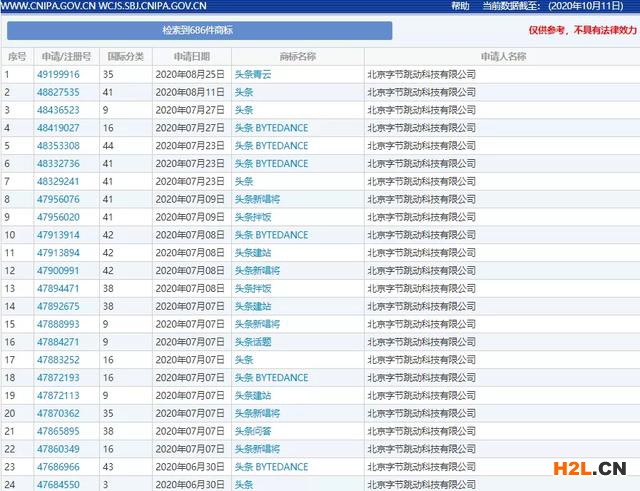This screenshot has height=491, width=640.
Task: Open registration number 47913894
Action: click(x=58, y=253)
